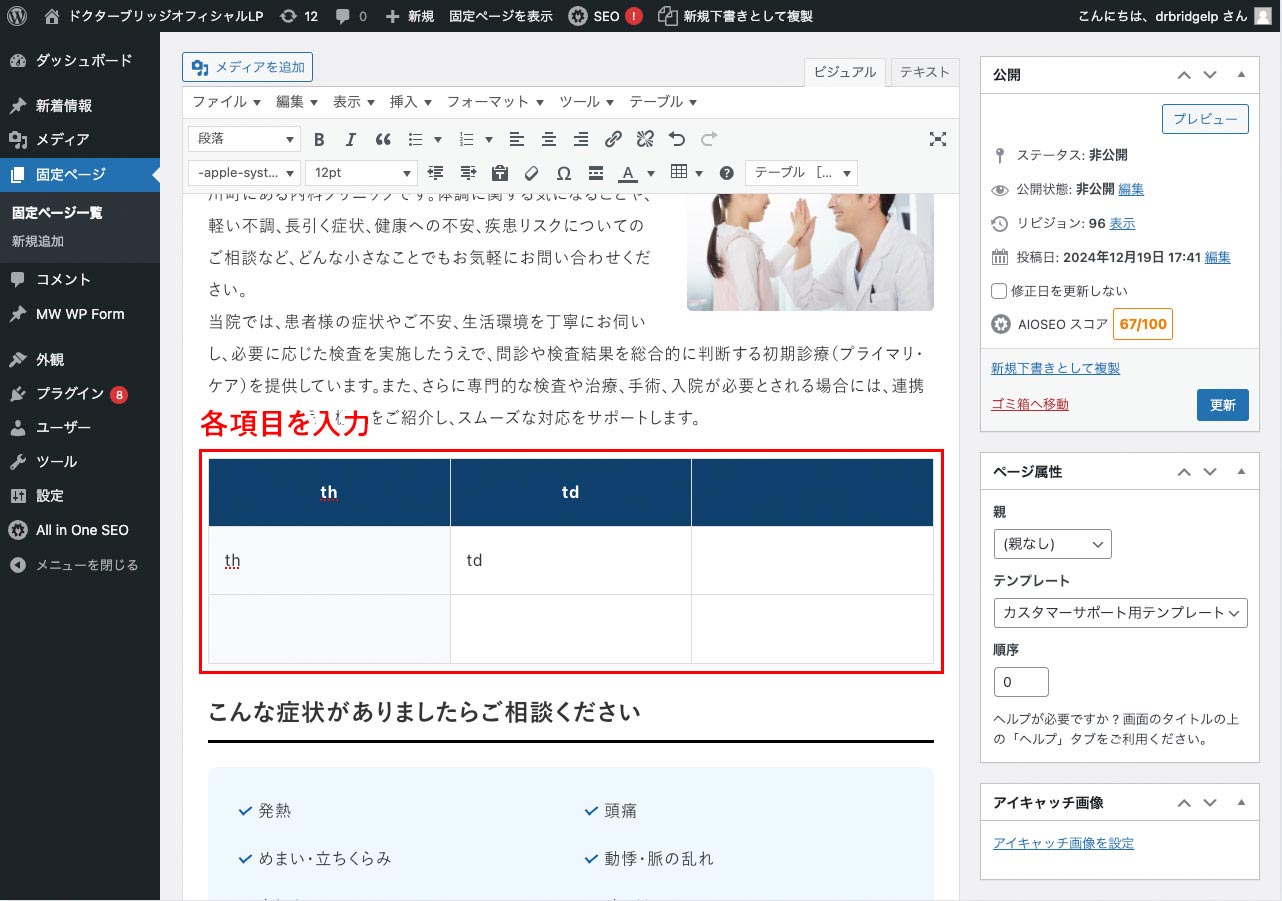Increase indent with the indent icon
The image size is (1282, 901).
[468, 173]
